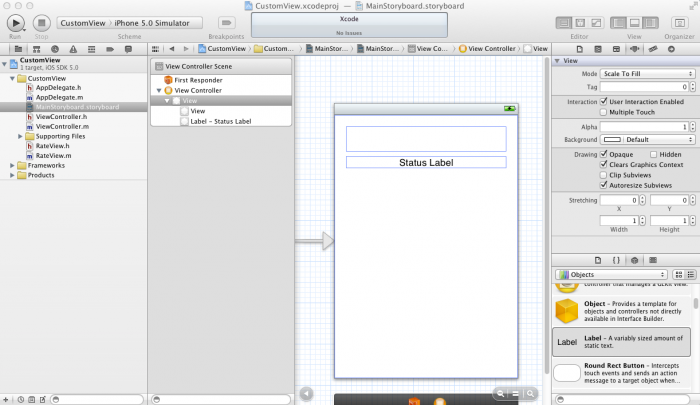Zoom out the storyboard canvas
The height and width of the screenshot is (405, 700).
click(x=500, y=393)
